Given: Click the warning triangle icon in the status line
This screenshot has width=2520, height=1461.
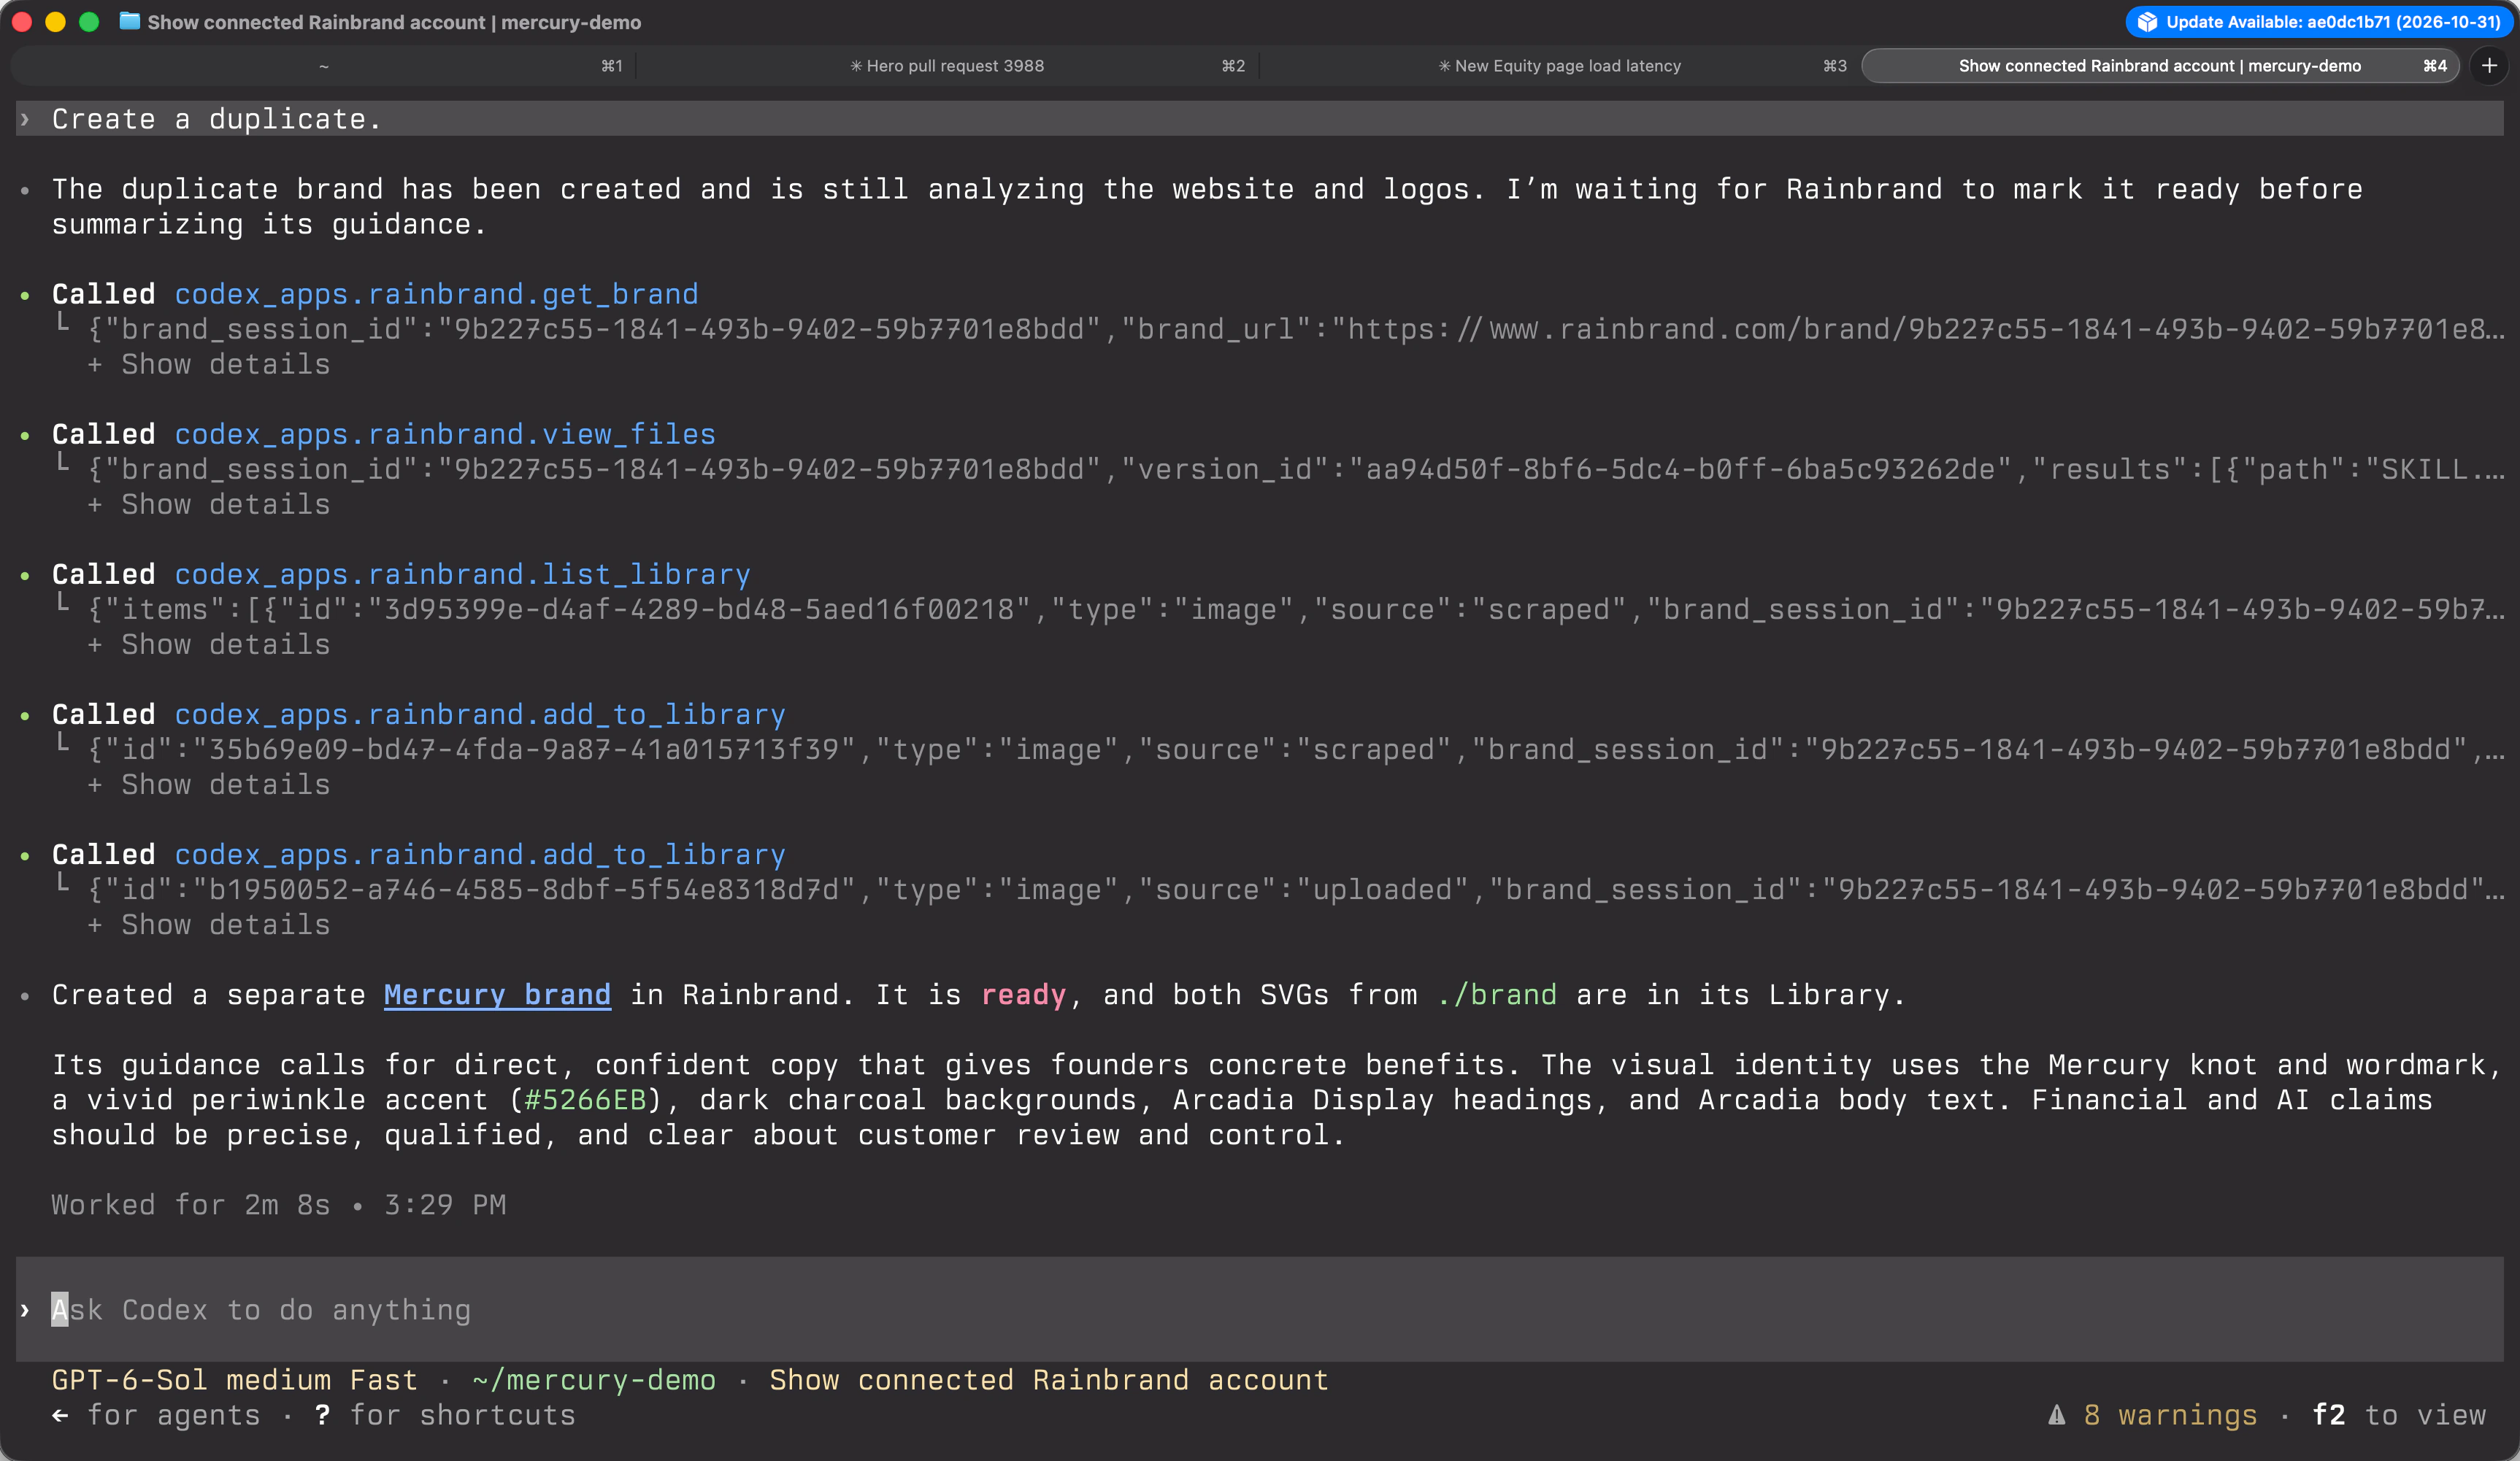Looking at the screenshot, I should 2056,1415.
